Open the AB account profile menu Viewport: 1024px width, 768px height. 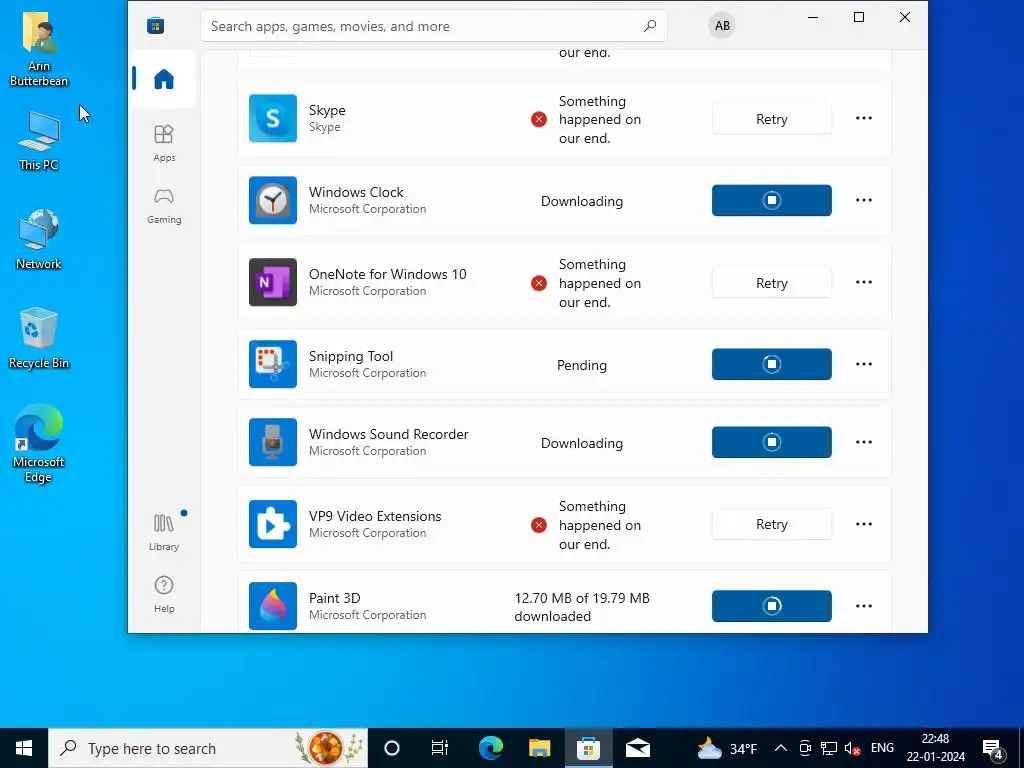click(722, 25)
